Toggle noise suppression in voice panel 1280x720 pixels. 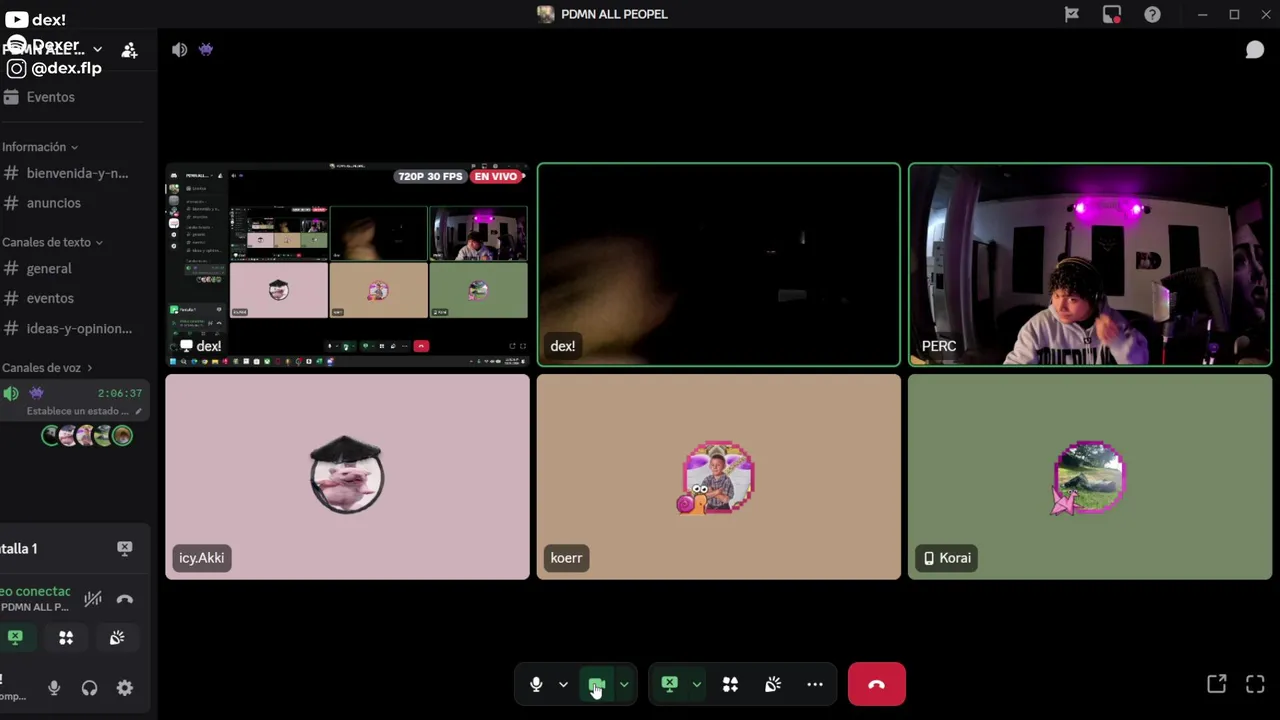(93, 599)
